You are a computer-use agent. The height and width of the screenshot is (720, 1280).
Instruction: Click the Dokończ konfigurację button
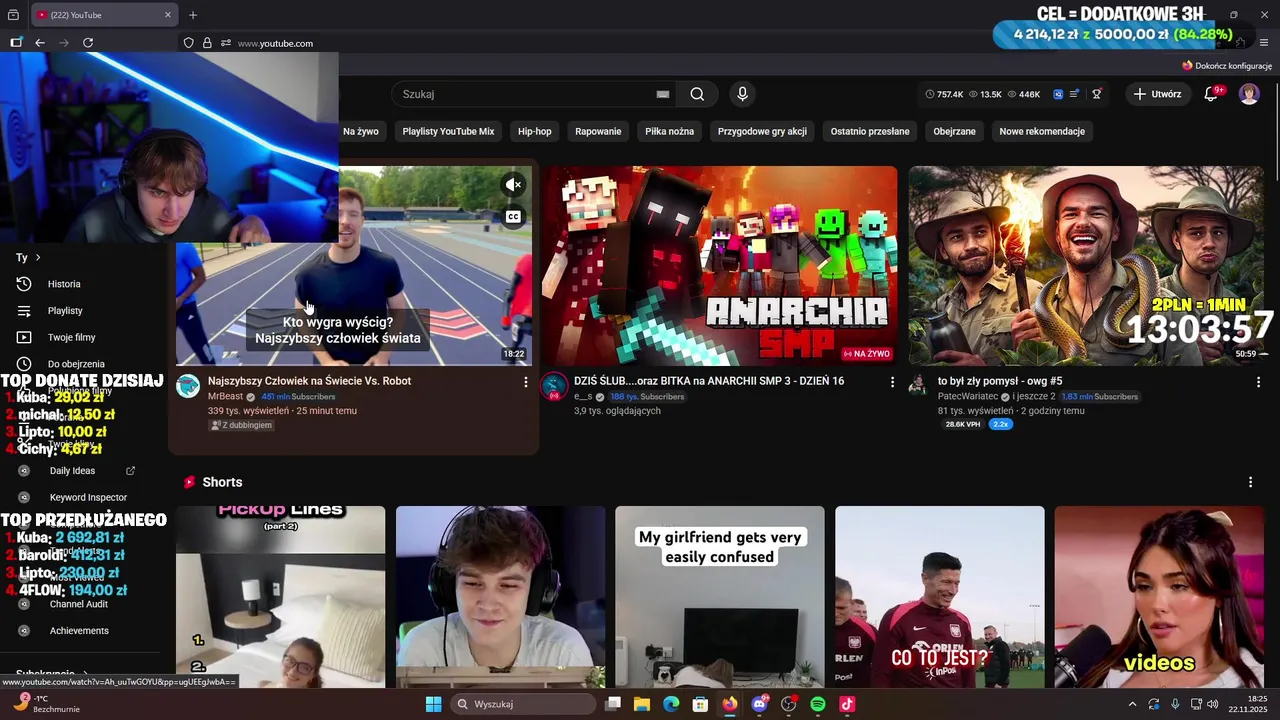(x=1226, y=65)
